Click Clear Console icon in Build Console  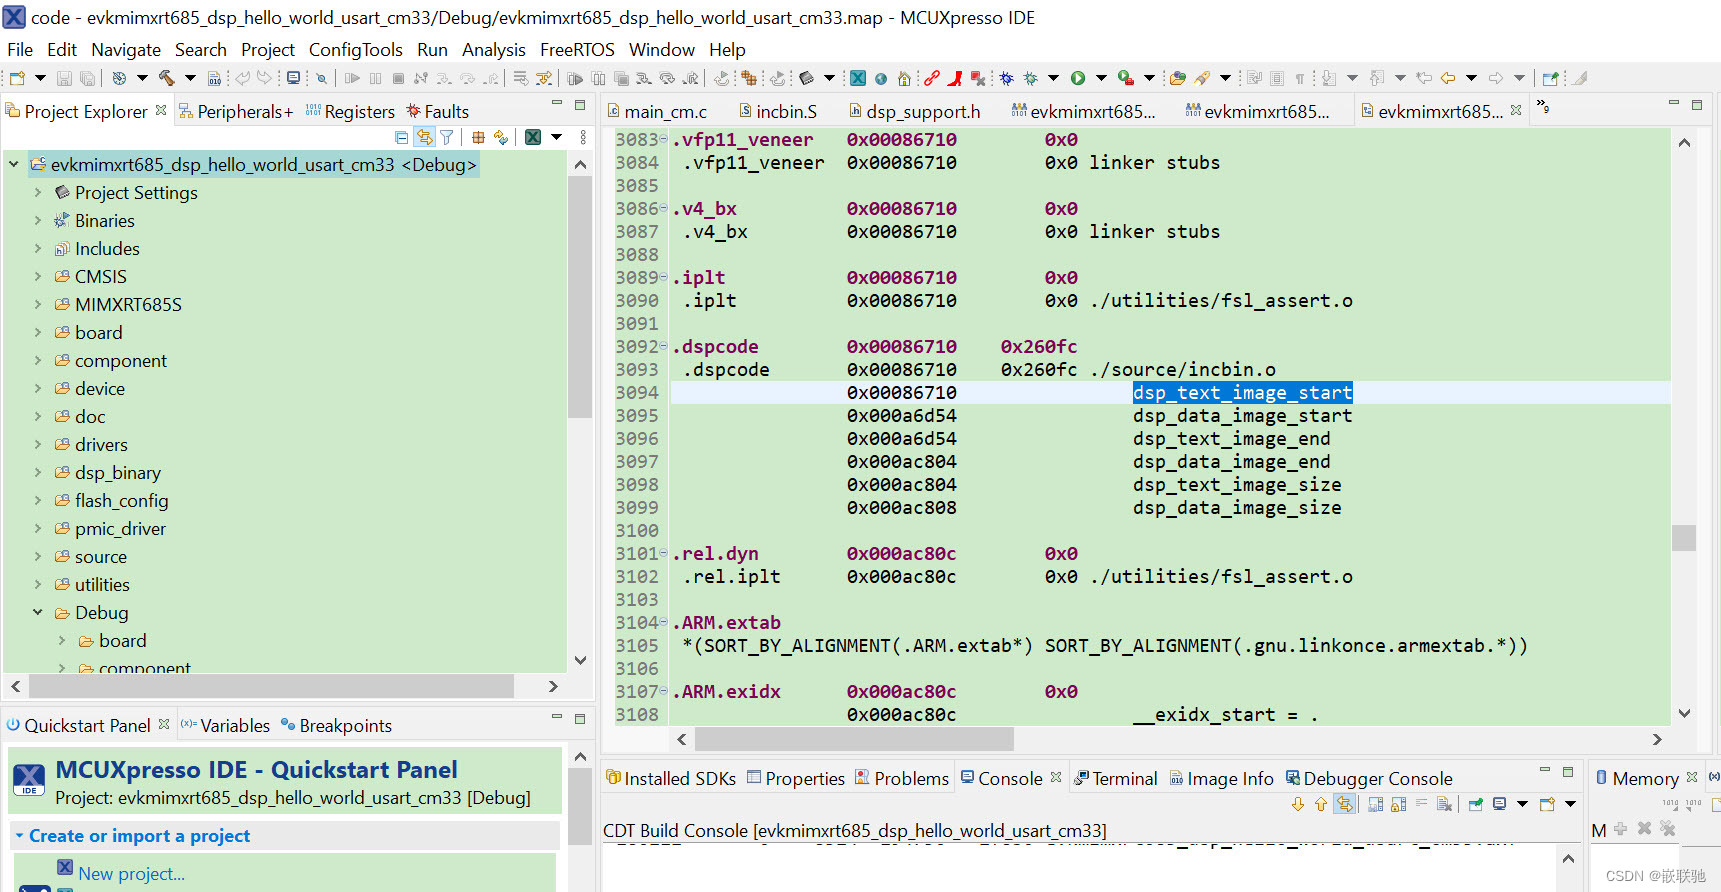(x=1444, y=804)
